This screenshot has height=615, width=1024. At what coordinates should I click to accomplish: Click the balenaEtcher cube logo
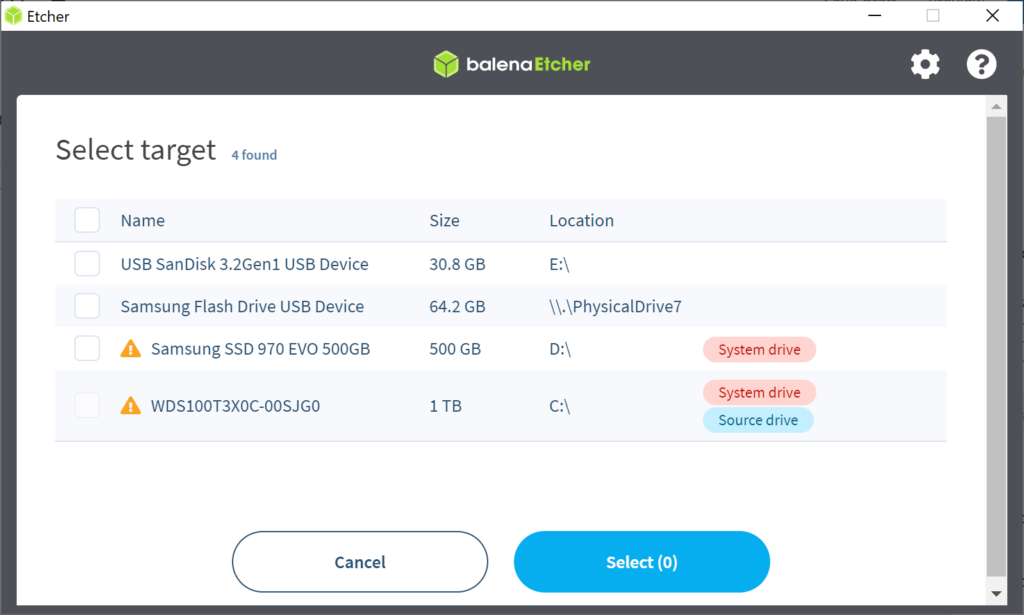pos(446,64)
